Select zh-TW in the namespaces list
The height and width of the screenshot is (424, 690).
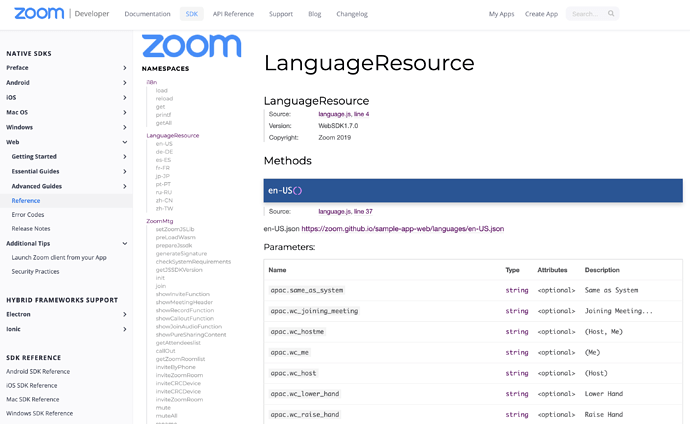(x=164, y=208)
